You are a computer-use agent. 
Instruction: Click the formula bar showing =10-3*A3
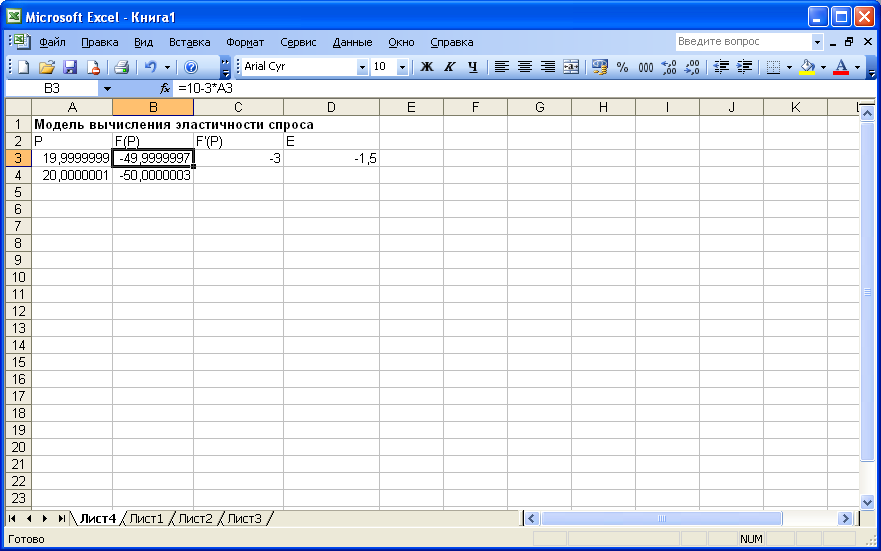pyautogui.click(x=523, y=88)
